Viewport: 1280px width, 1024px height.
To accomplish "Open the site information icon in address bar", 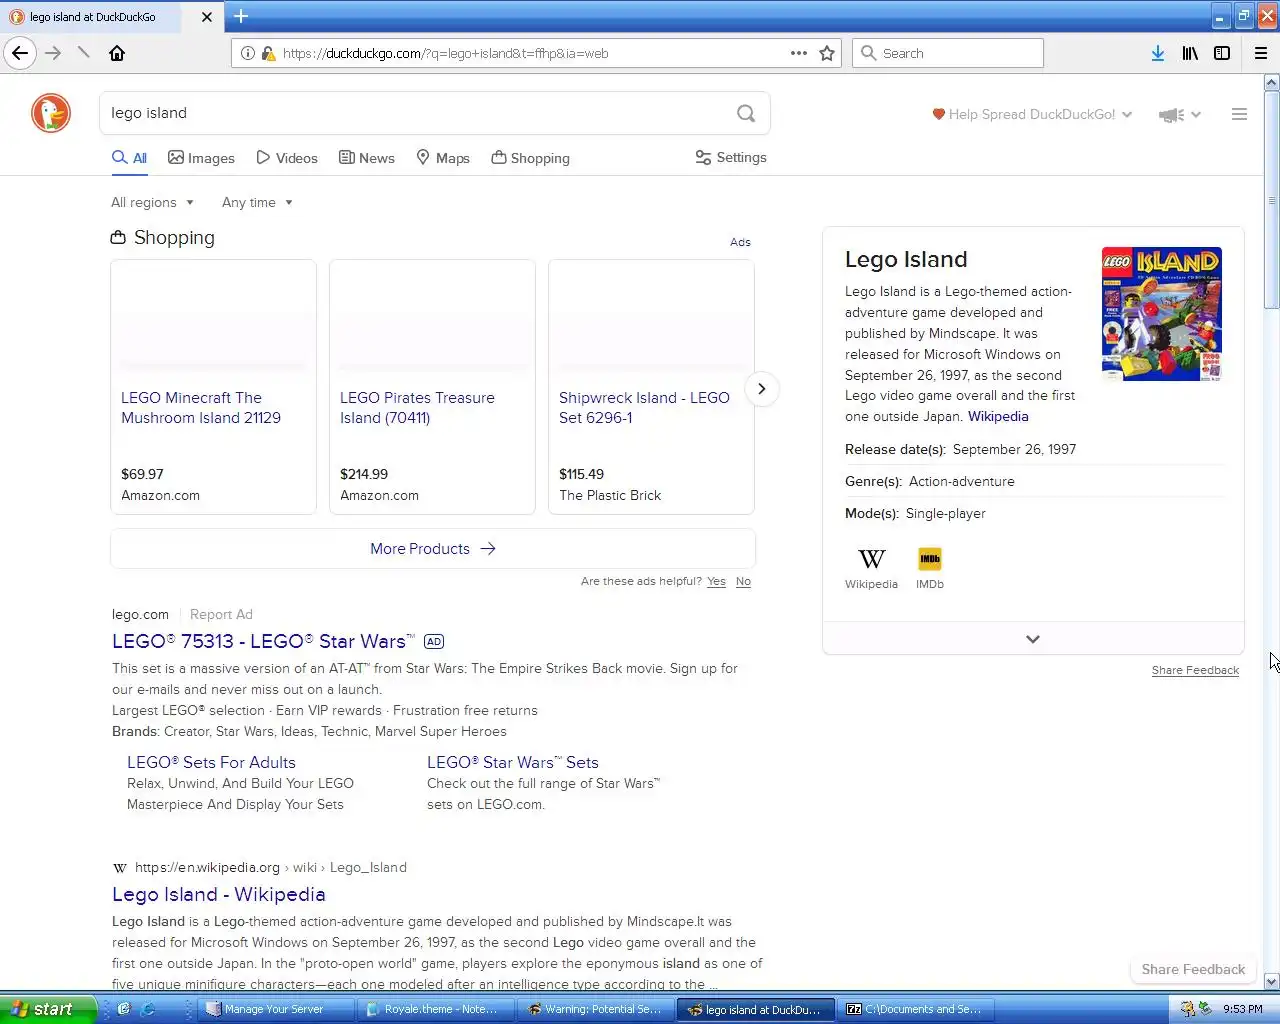I will [248, 53].
